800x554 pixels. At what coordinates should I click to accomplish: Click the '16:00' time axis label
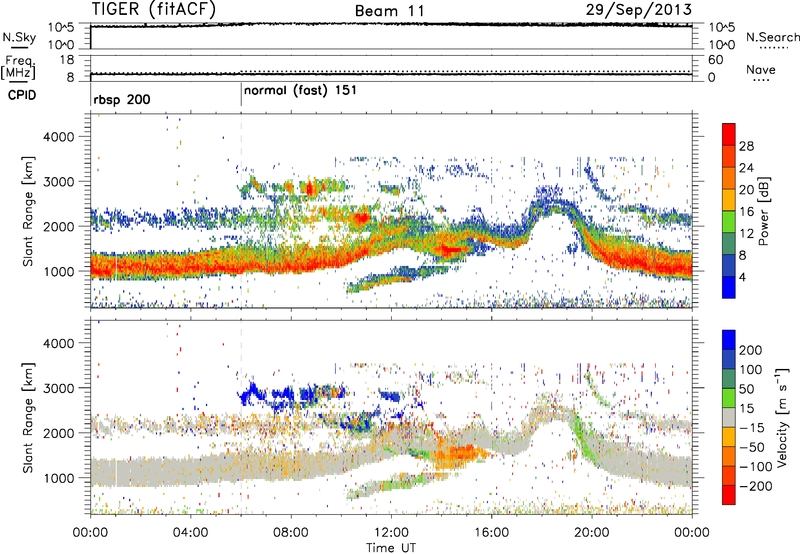click(491, 533)
